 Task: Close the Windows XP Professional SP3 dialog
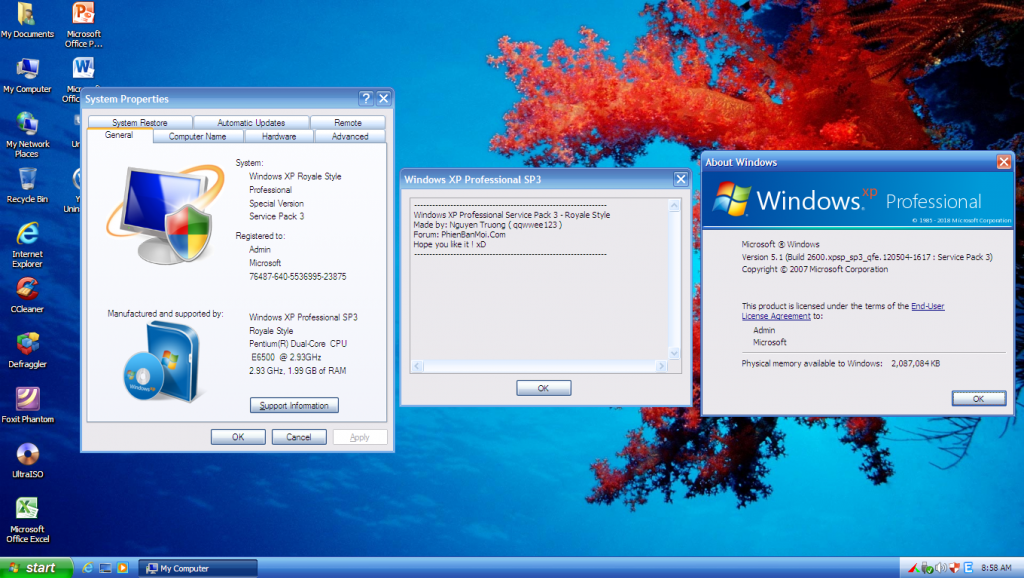(x=681, y=179)
